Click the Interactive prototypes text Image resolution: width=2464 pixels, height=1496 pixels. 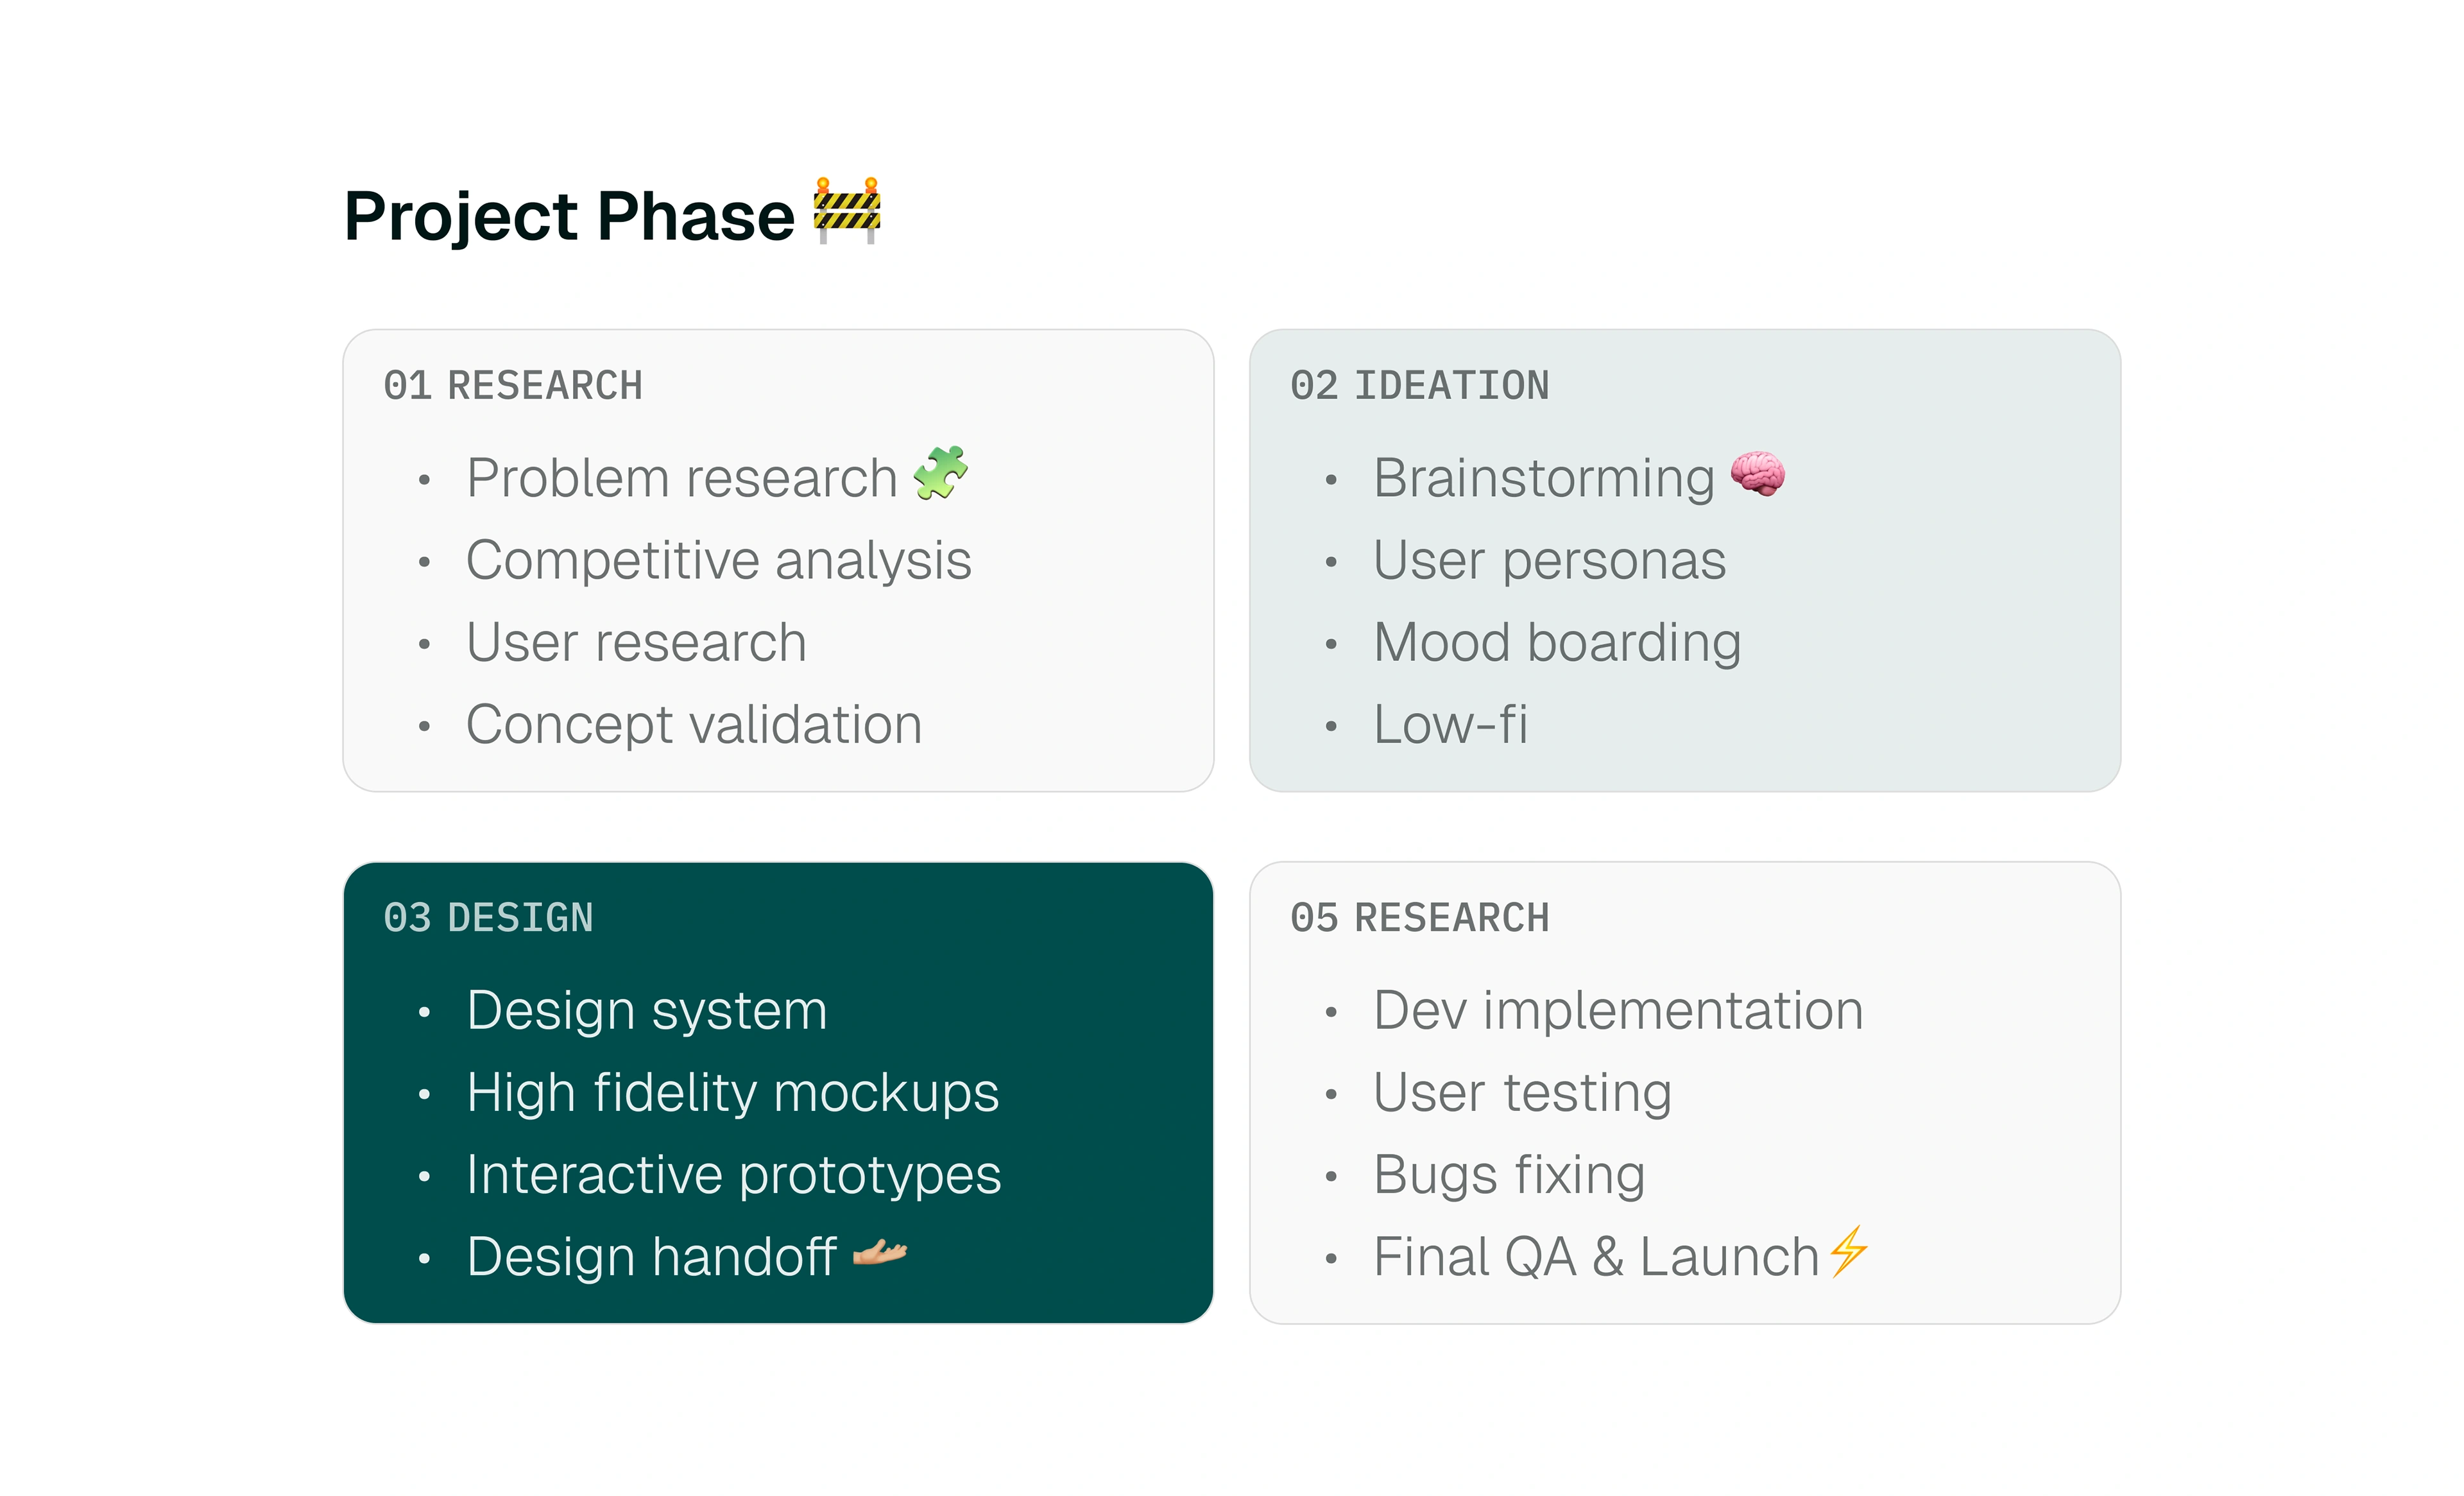[733, 1174]
